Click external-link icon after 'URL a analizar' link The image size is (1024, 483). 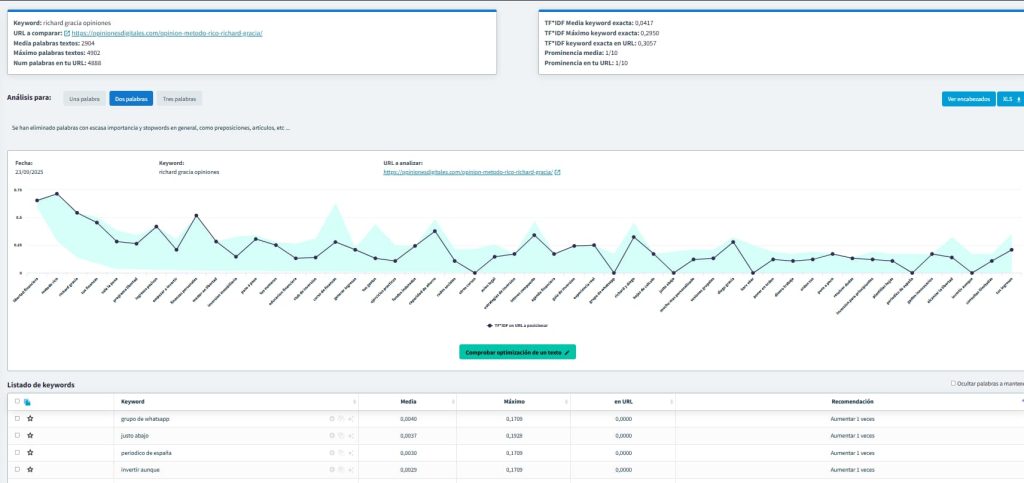coord(557,172)
